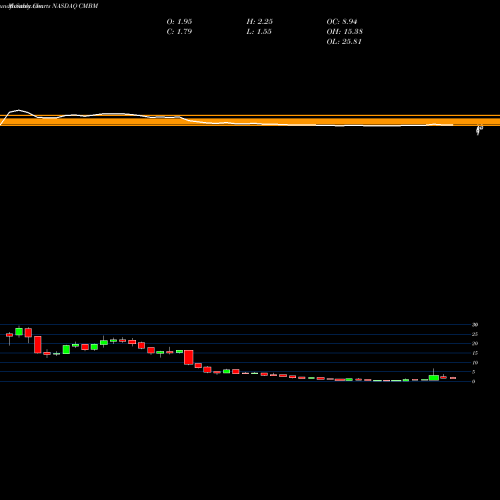Select the high value H: 2.25
The height and width of the screenshot is (500, 500).
point(260,22)
